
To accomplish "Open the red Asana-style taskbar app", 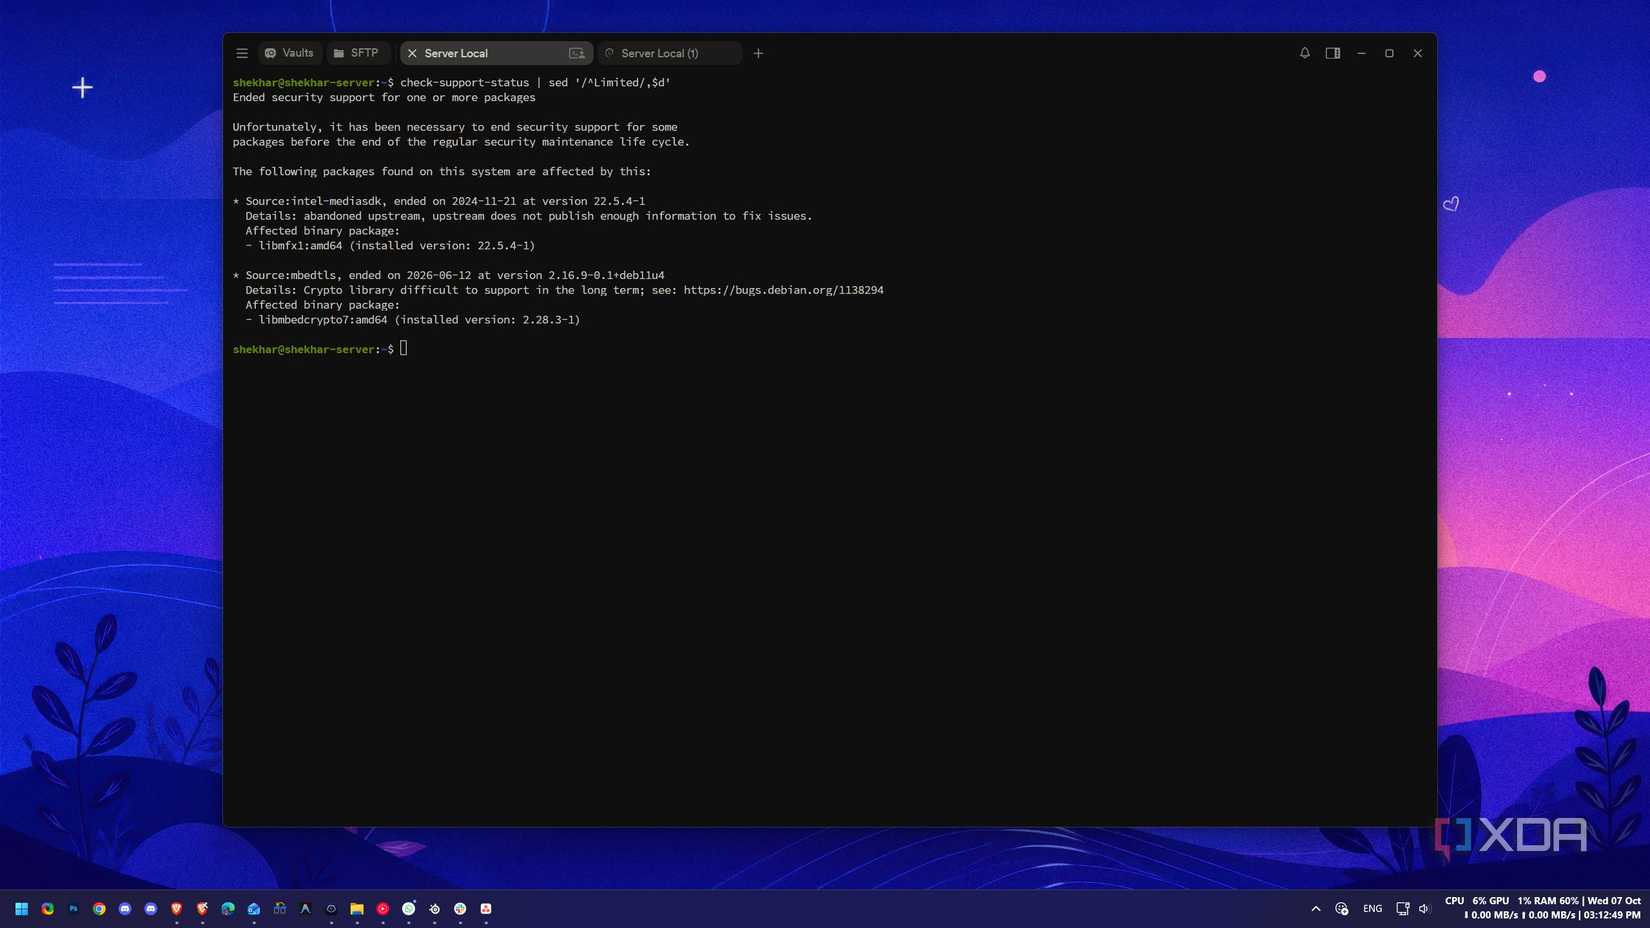I will 486,909.
